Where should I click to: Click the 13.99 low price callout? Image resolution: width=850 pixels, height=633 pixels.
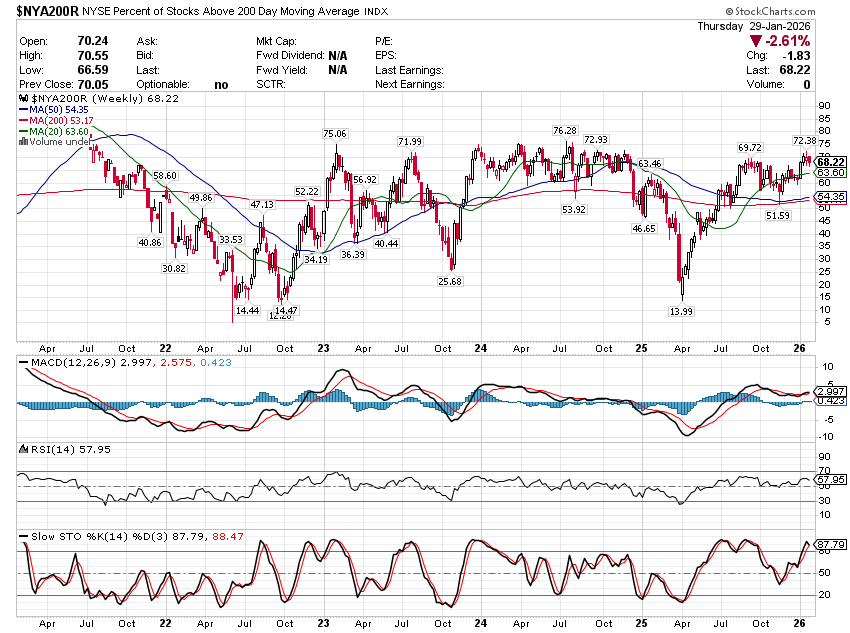click(681, 312)
